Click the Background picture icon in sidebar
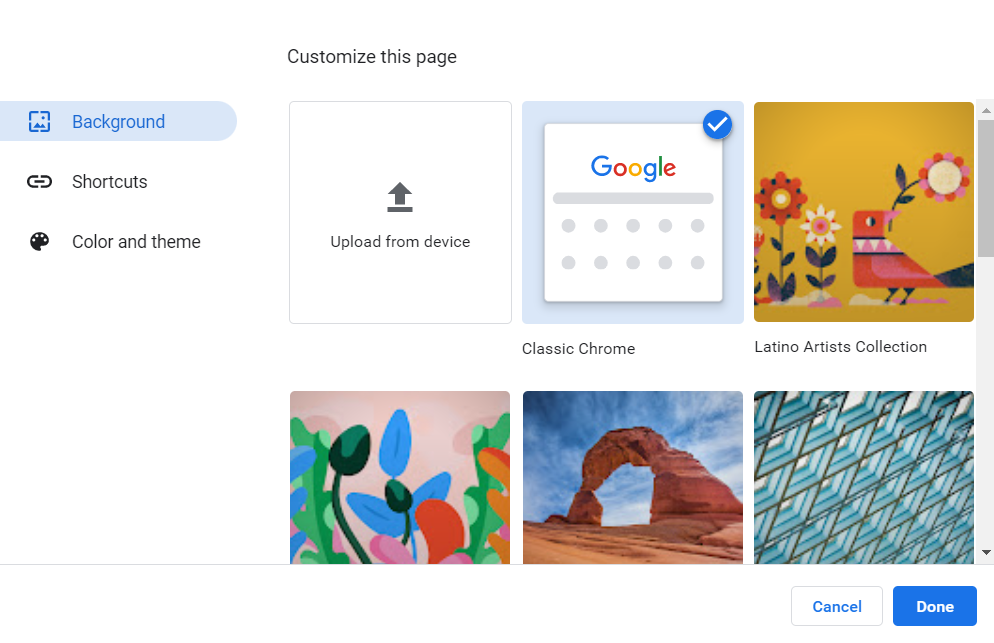The height and width of the screenshot is (643, 994). coord(39,120)
